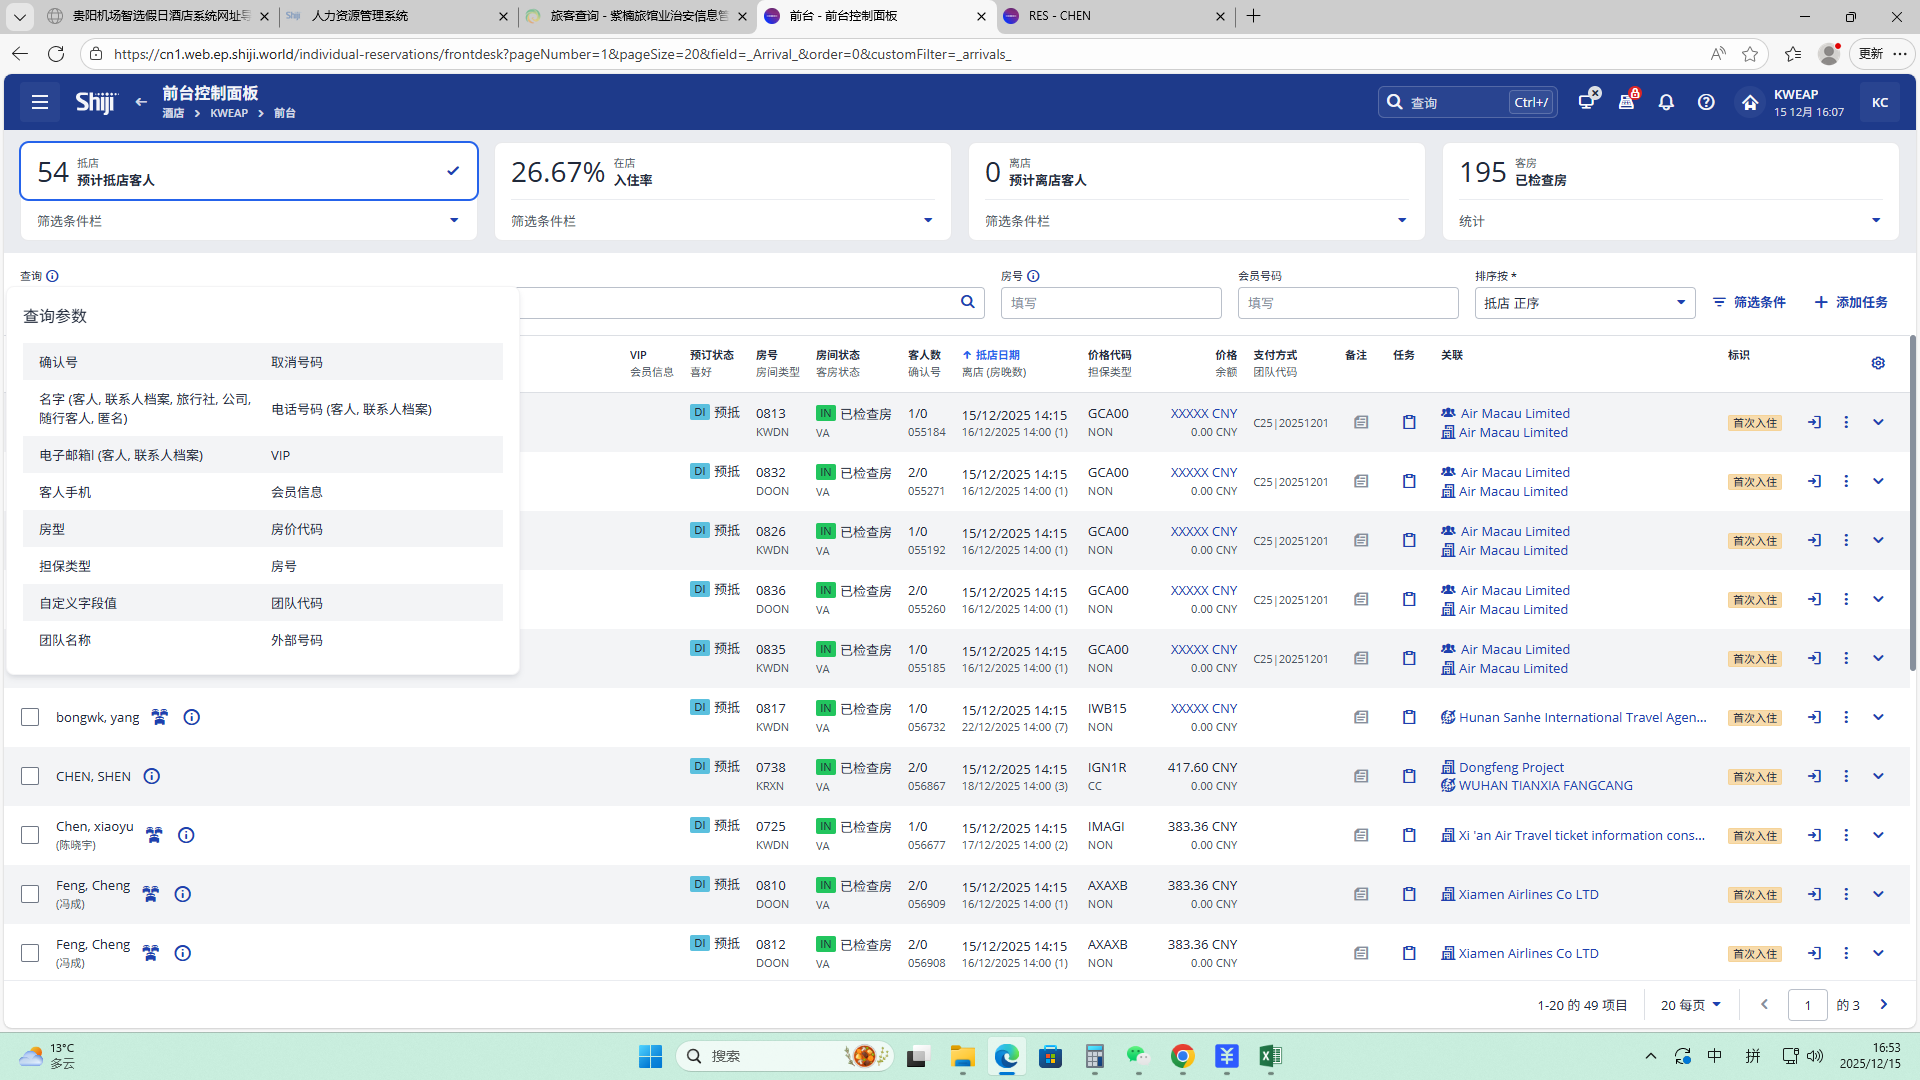
Task: Click the 房号 input field
Action: (1110, 303)
